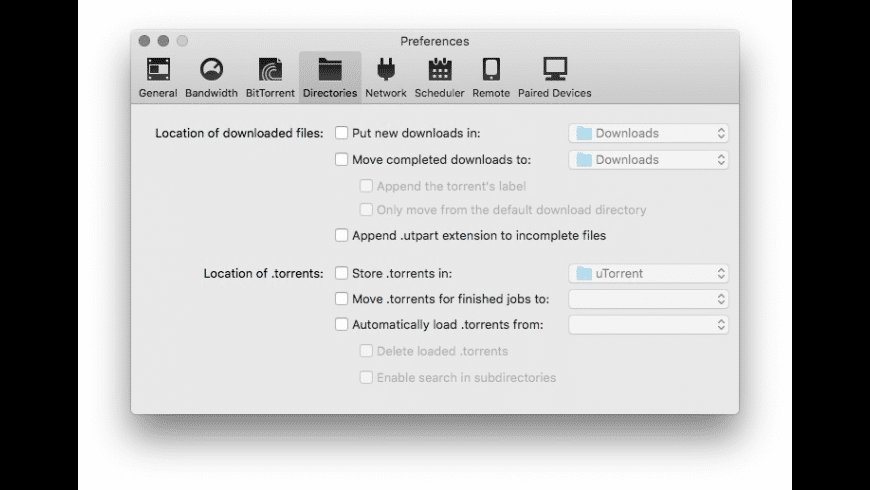Click the Preferences window title
The image size is (870, 490).
434,42
